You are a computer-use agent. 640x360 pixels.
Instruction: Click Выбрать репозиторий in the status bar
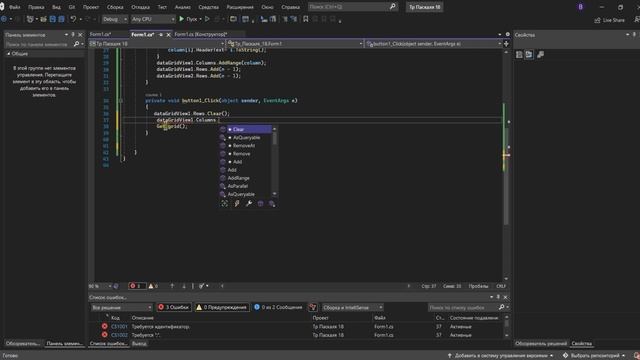(594, 356)
